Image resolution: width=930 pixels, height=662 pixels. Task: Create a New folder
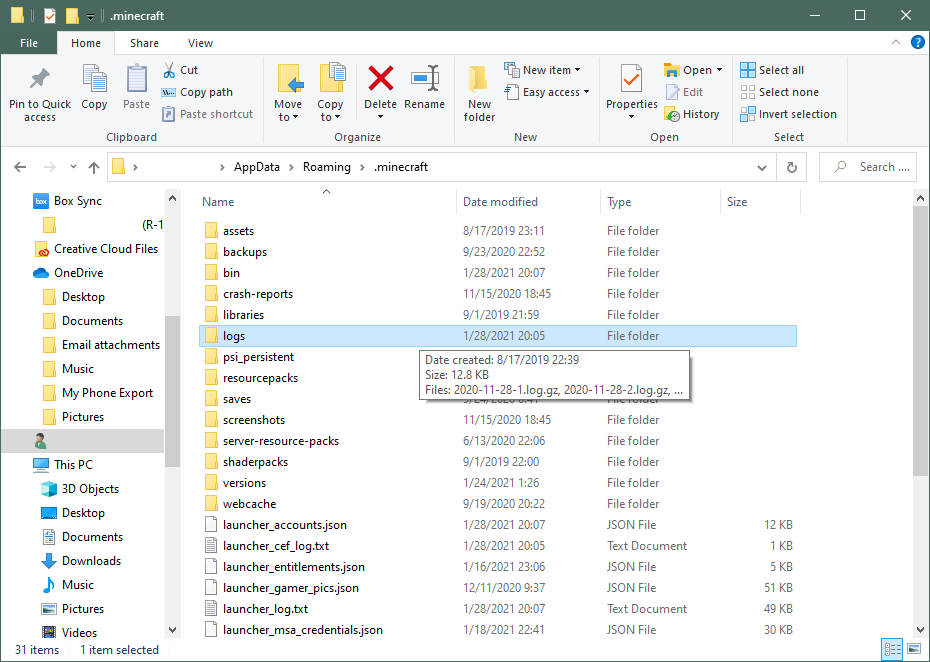478,90
